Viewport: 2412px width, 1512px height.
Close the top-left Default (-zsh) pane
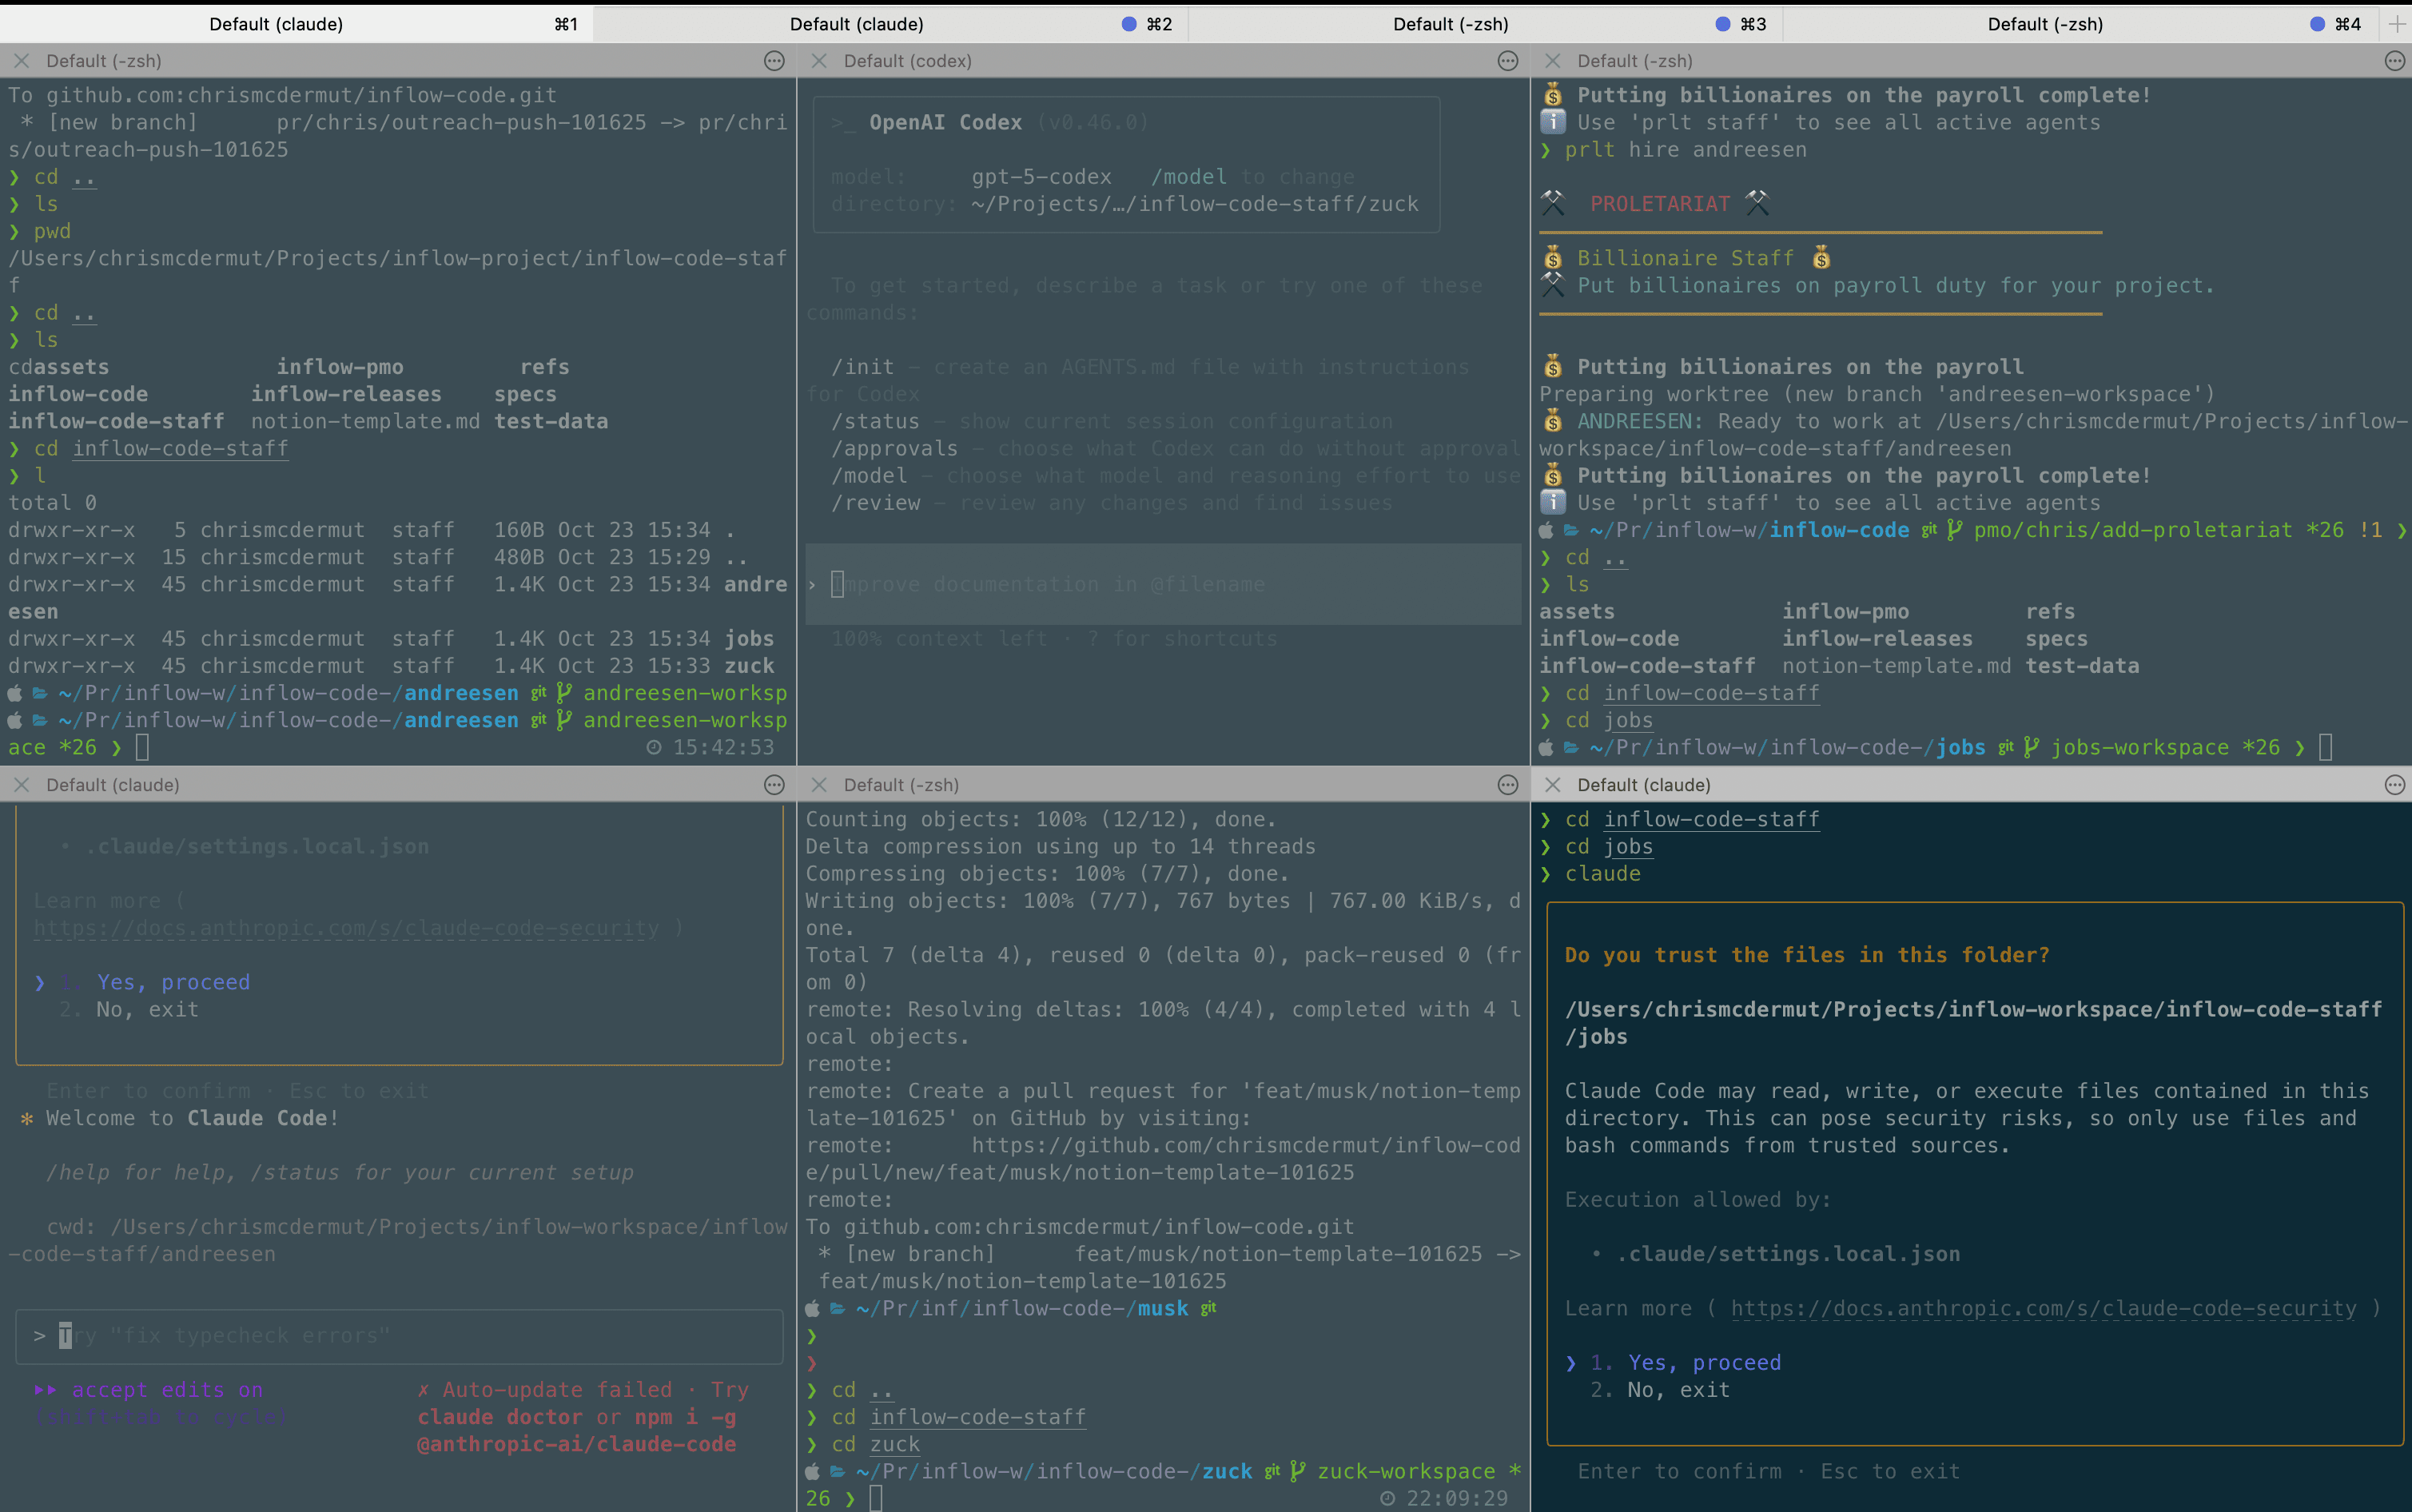pos(21,61)
